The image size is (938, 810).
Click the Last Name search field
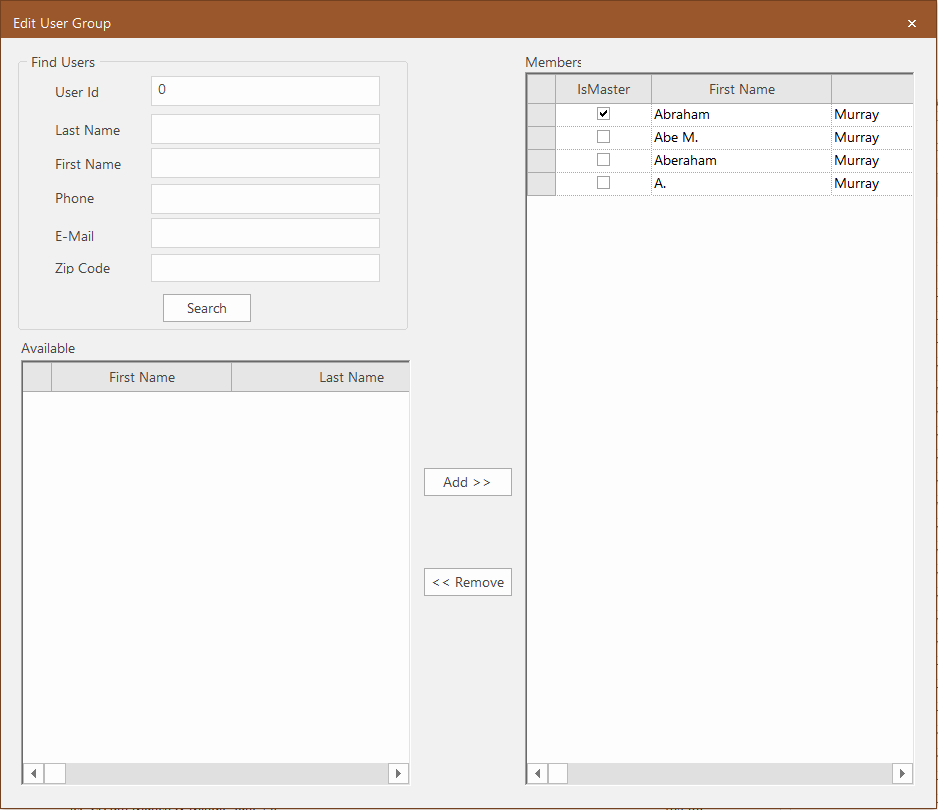point(265,128)
